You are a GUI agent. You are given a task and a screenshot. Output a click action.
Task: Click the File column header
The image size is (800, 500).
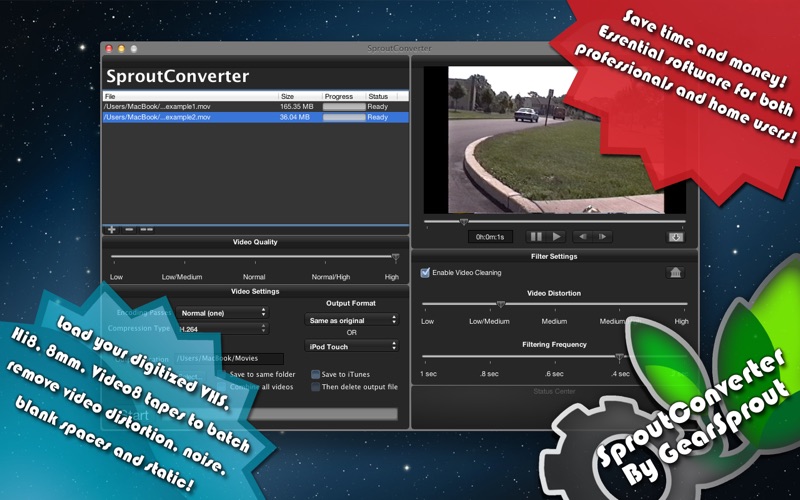click(190, 96)
